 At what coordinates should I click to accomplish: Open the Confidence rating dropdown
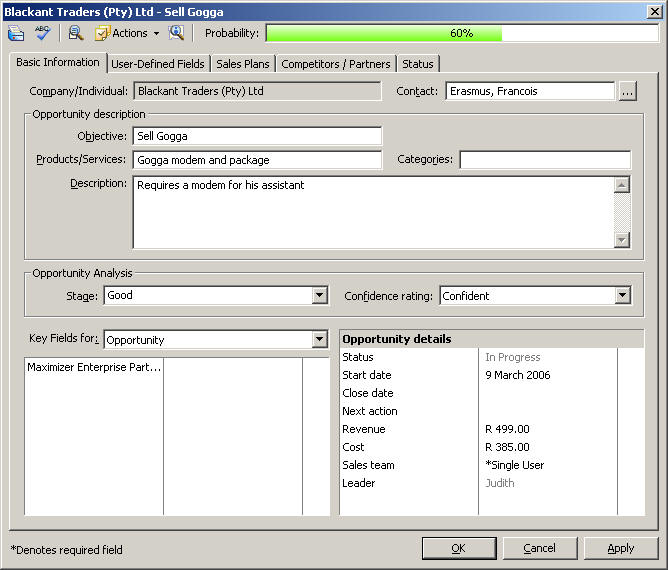(622, 295)
